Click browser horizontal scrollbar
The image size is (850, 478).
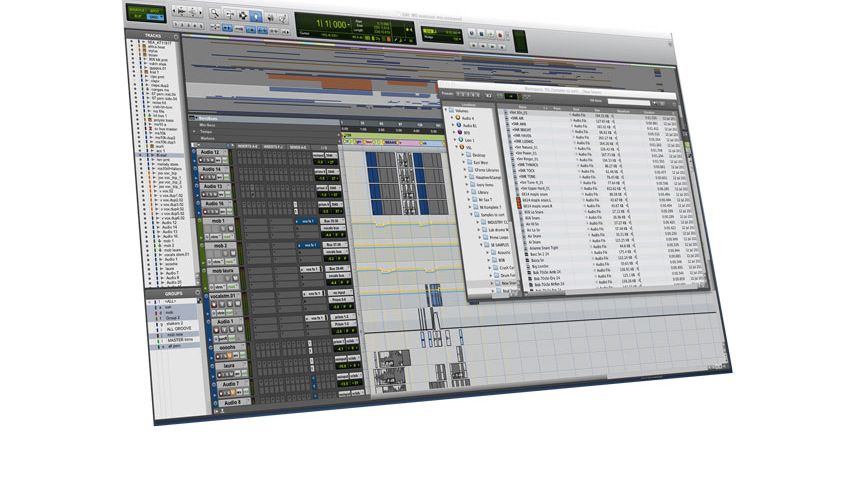pos(615,290)
